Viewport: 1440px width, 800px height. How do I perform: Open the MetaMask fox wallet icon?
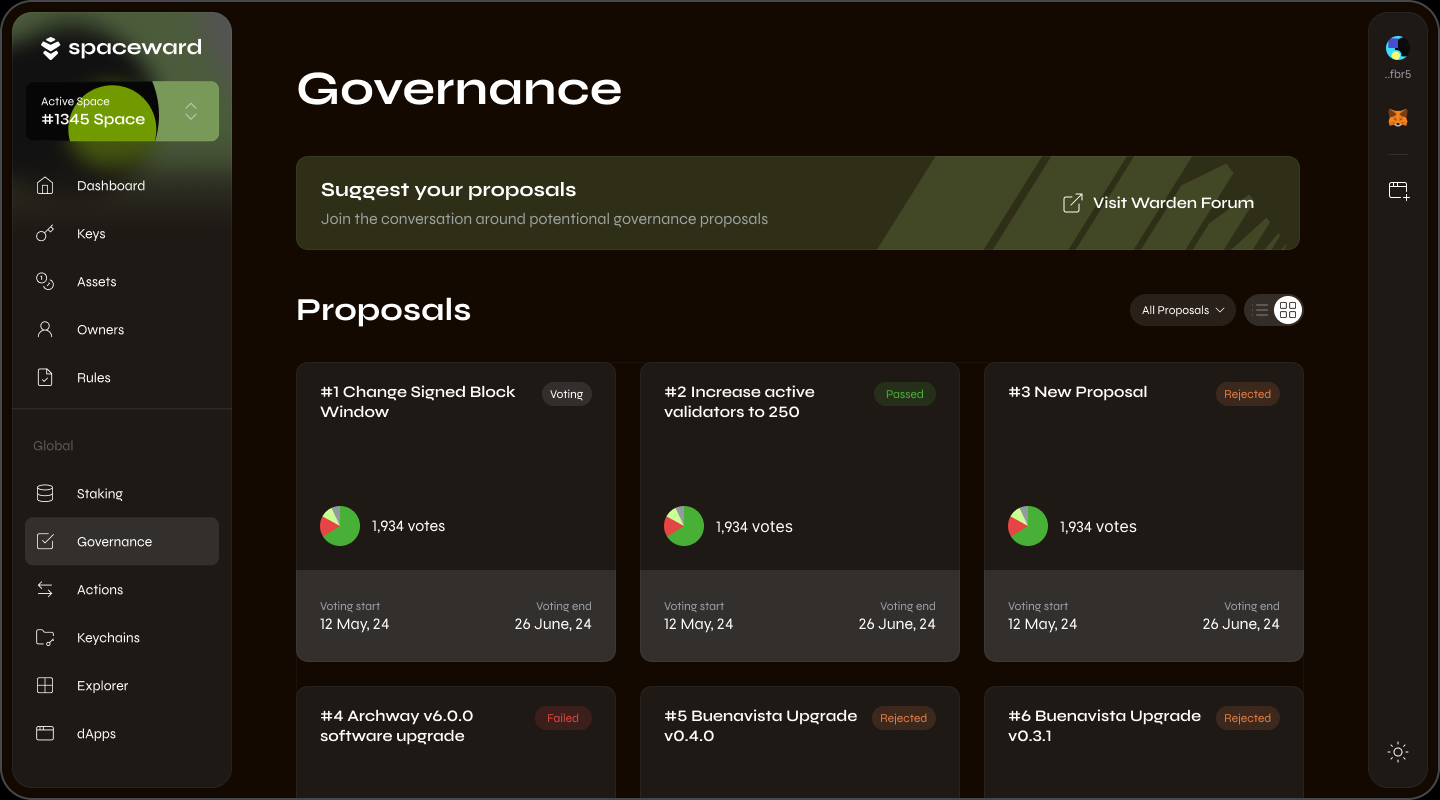point(1398,118)
